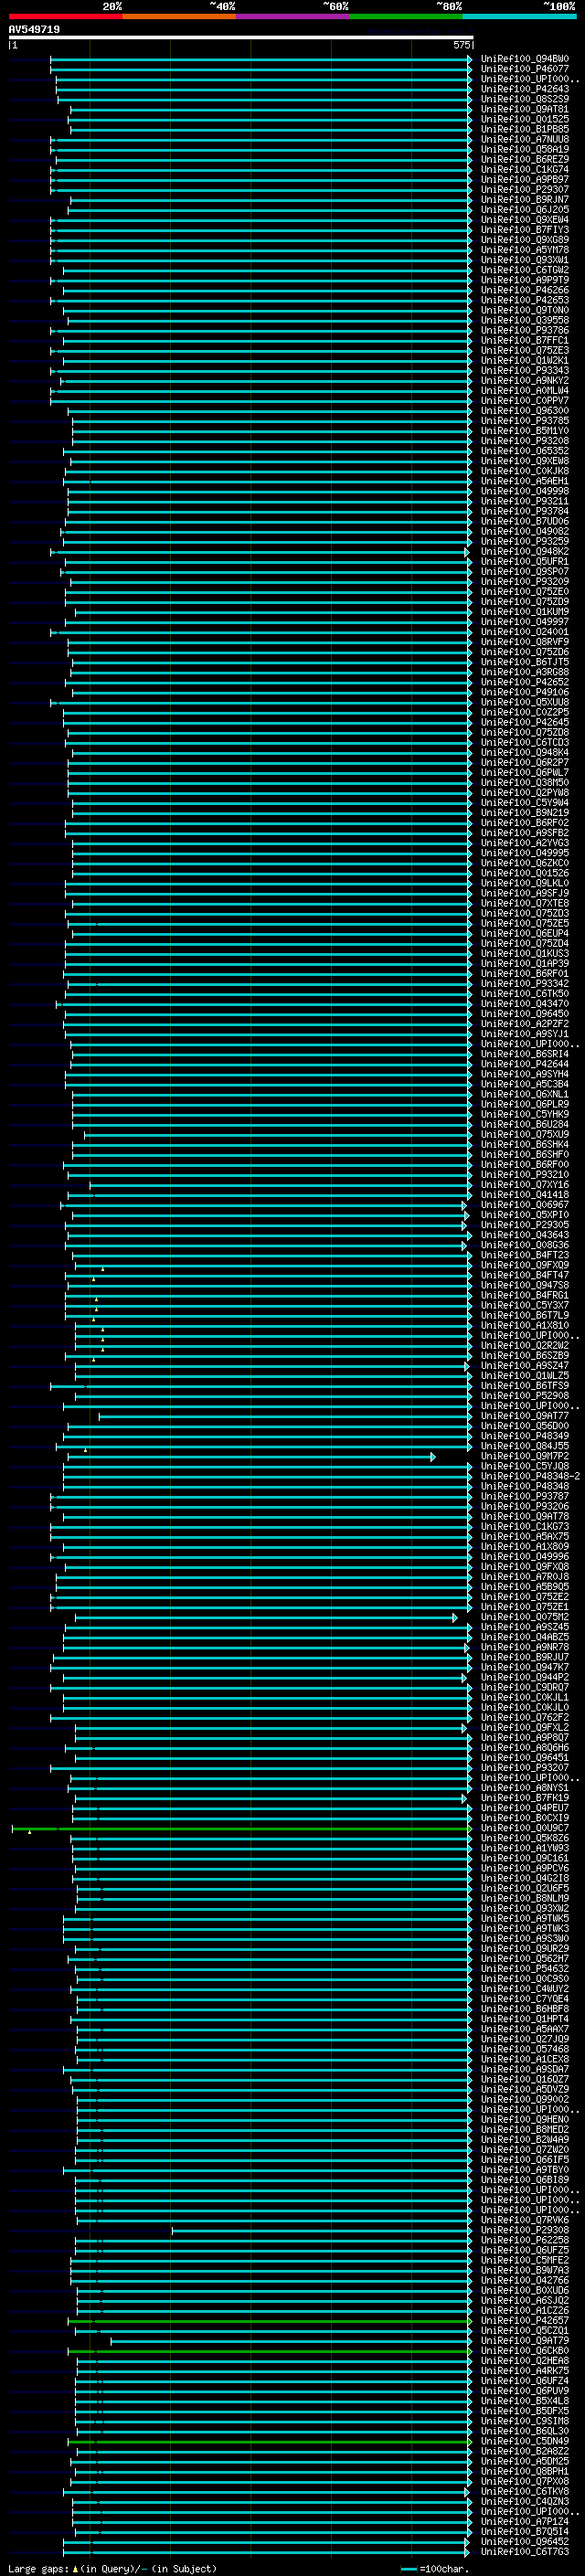This screenshot has width=585, height=2576.
Task: Click hit UniRef100_C1KG73
Action: click(524, 1527)
